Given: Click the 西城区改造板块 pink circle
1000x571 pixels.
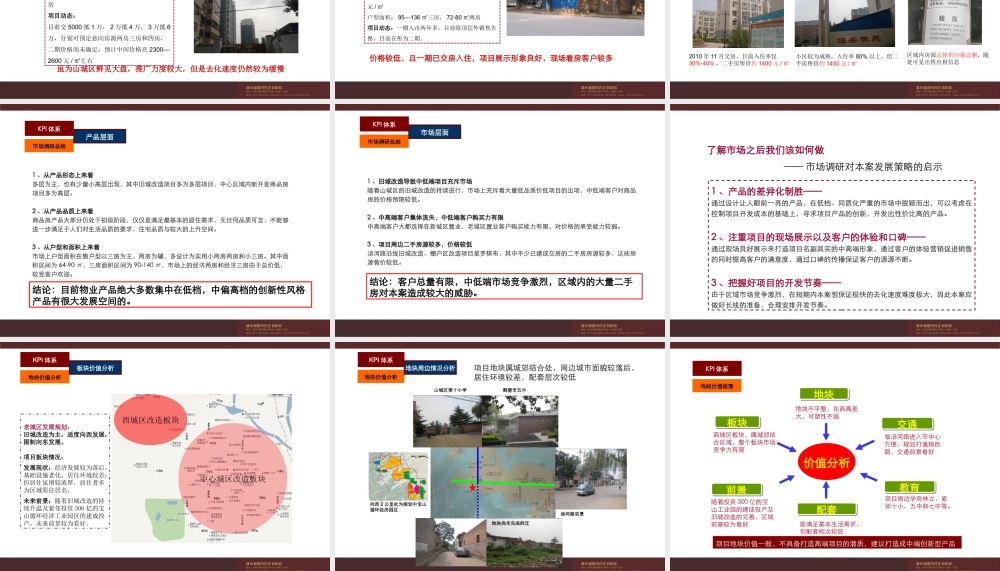Looking at the screenshot, I should click(x=150, y=420).
